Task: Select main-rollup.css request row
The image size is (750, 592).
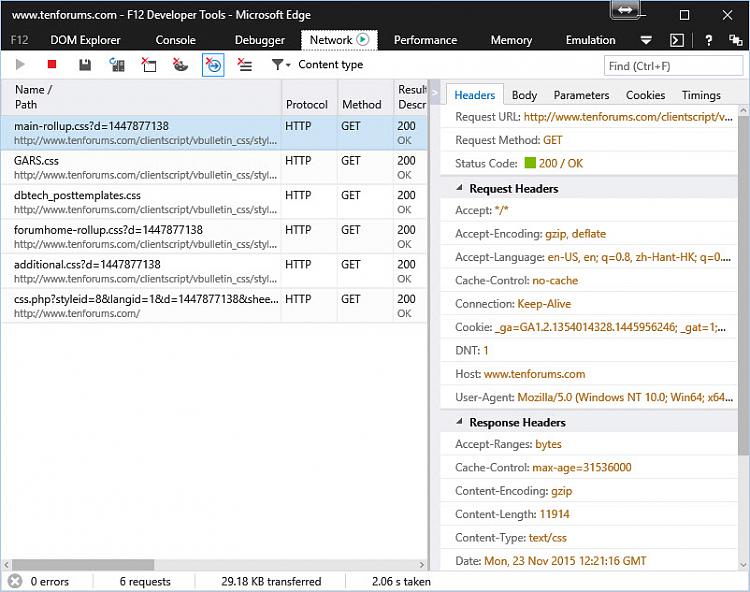Action: 214,133
